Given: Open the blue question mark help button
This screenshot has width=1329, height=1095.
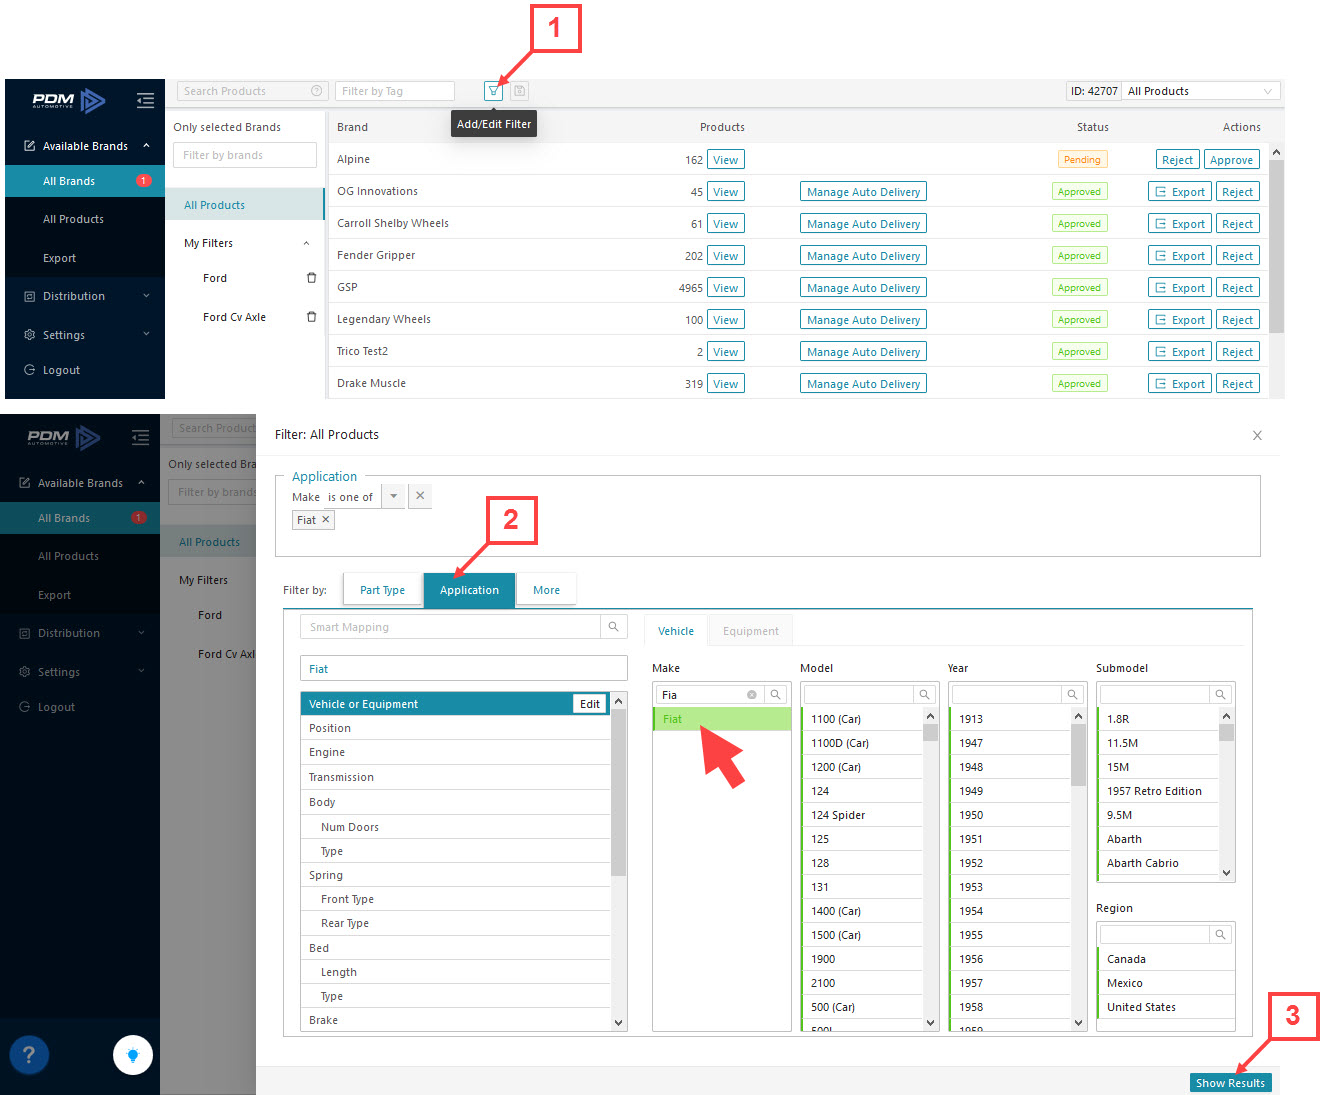Looking at the screenshot, I should [x=29, y=1054].
